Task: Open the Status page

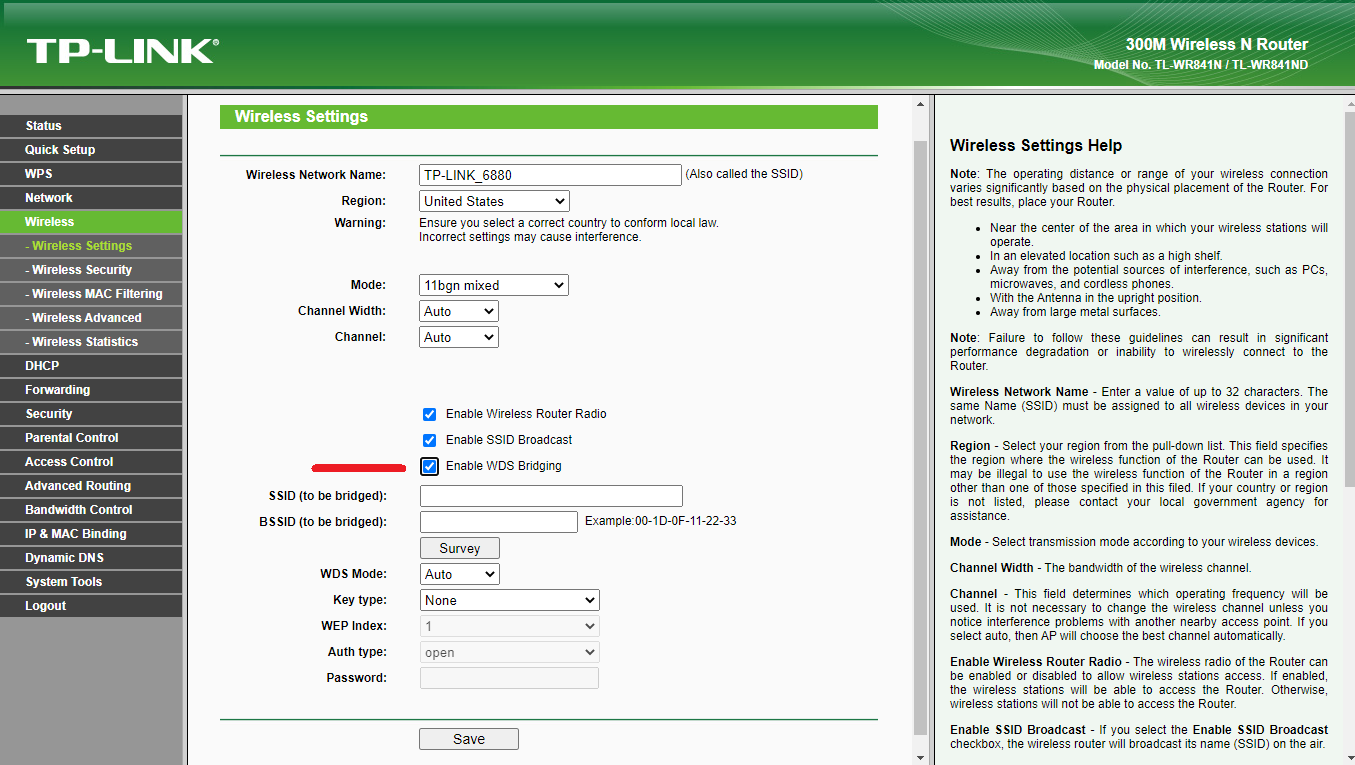Action: (91, 126)
